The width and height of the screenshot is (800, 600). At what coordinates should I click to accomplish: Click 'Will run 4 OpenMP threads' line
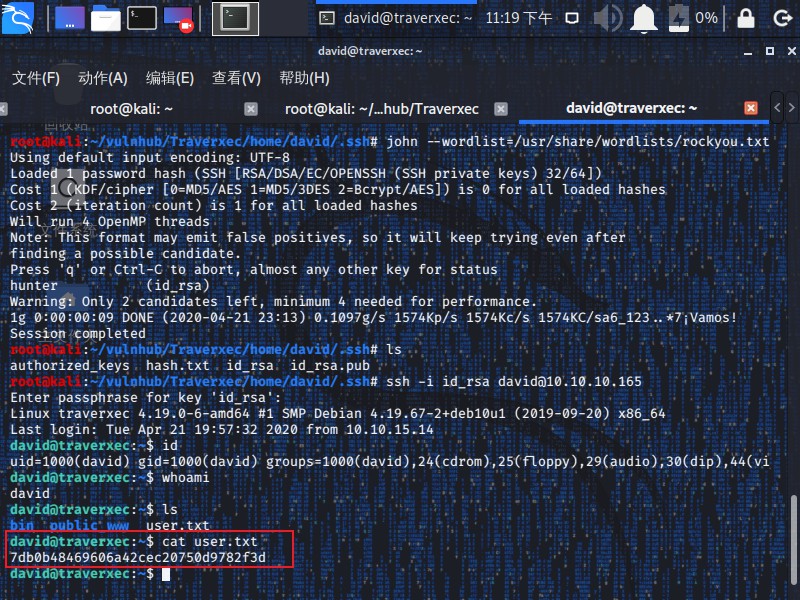click(110, 221)
